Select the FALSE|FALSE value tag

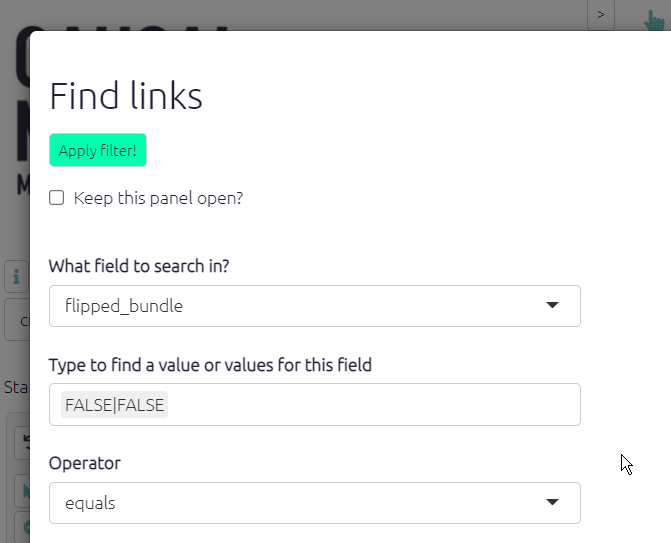pyautogui.click(x=114, y=405)
